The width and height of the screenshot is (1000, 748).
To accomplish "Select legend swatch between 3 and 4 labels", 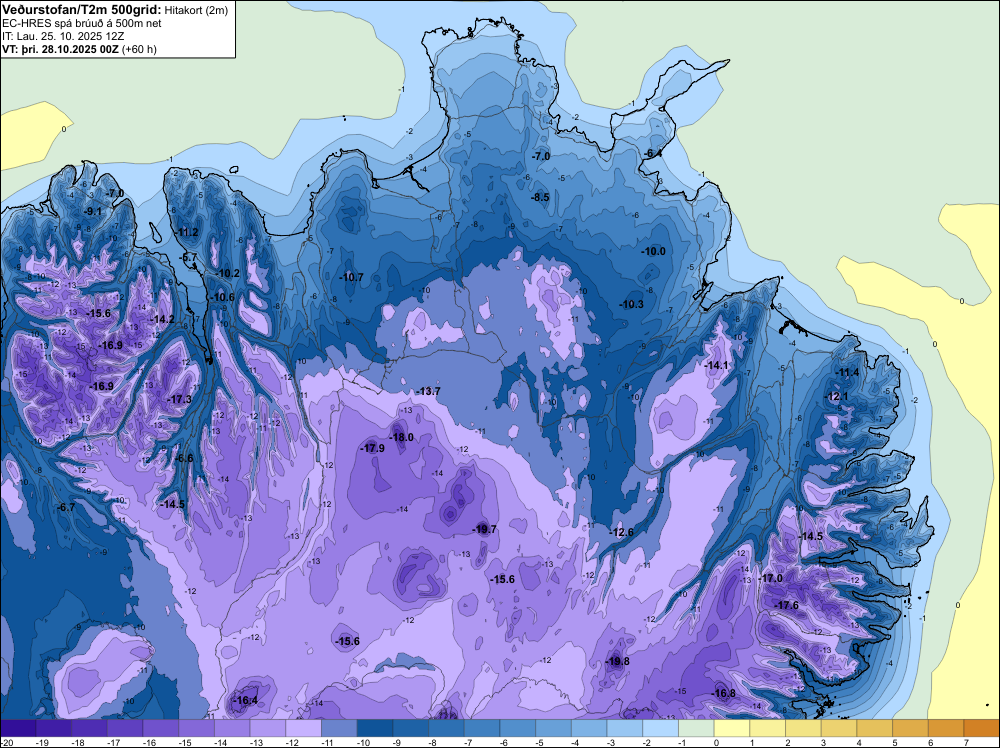I will tap(839, 728).
